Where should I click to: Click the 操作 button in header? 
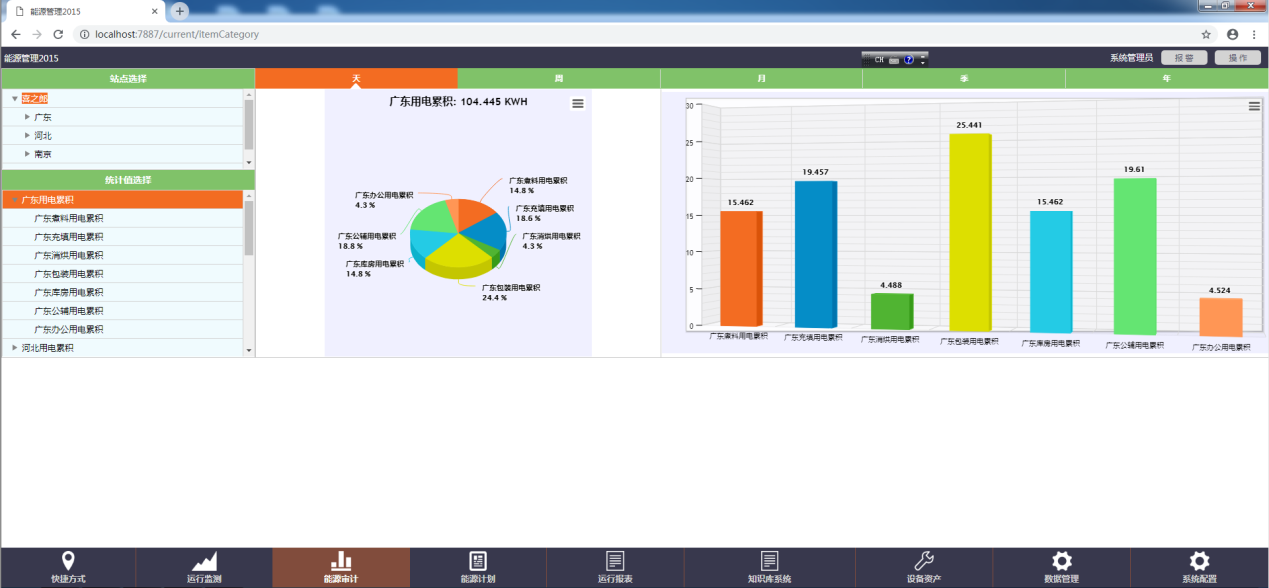[1237, 58]
